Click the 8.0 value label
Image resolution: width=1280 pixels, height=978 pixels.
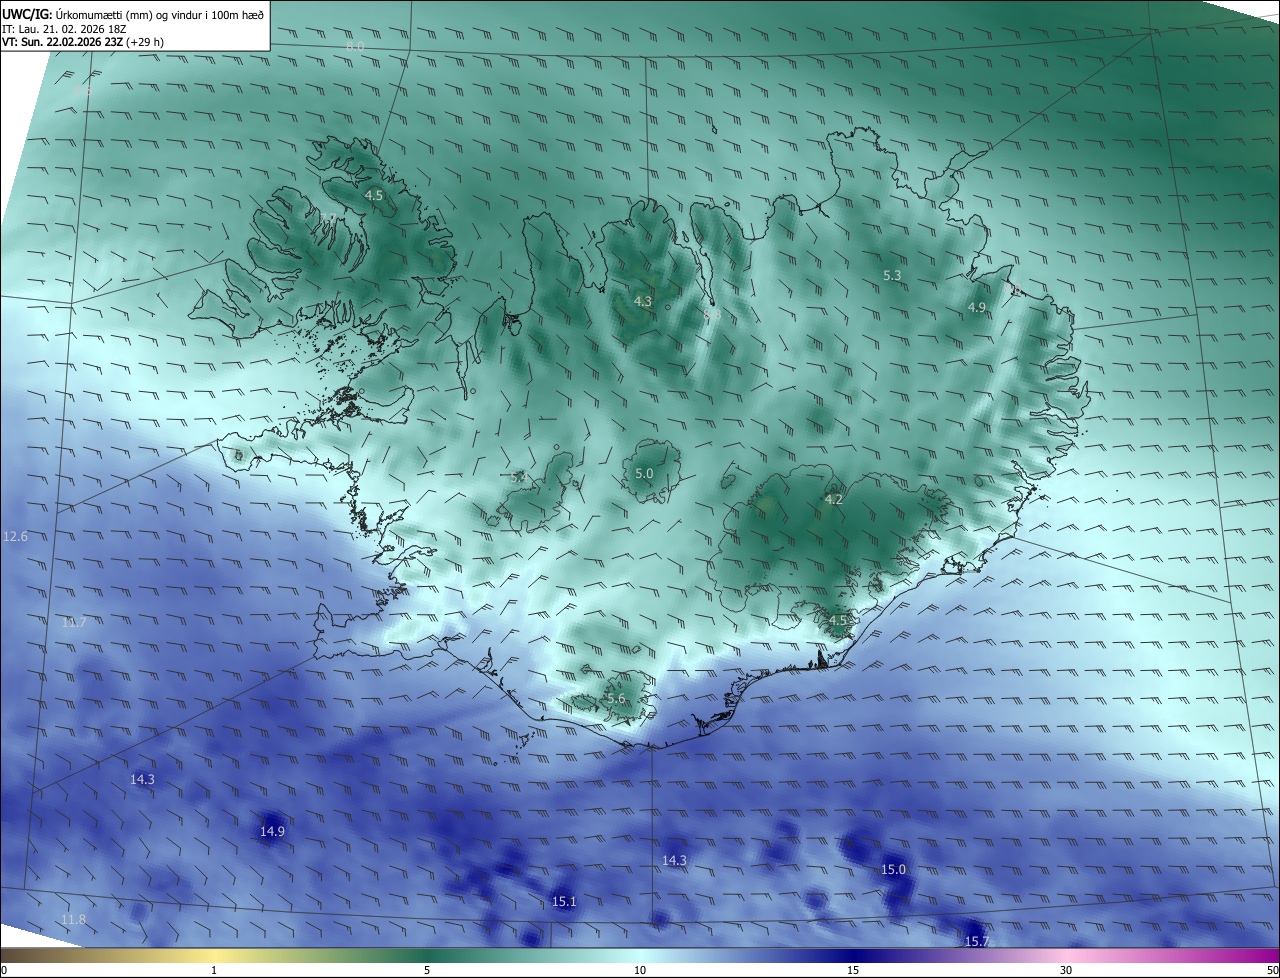355,47
